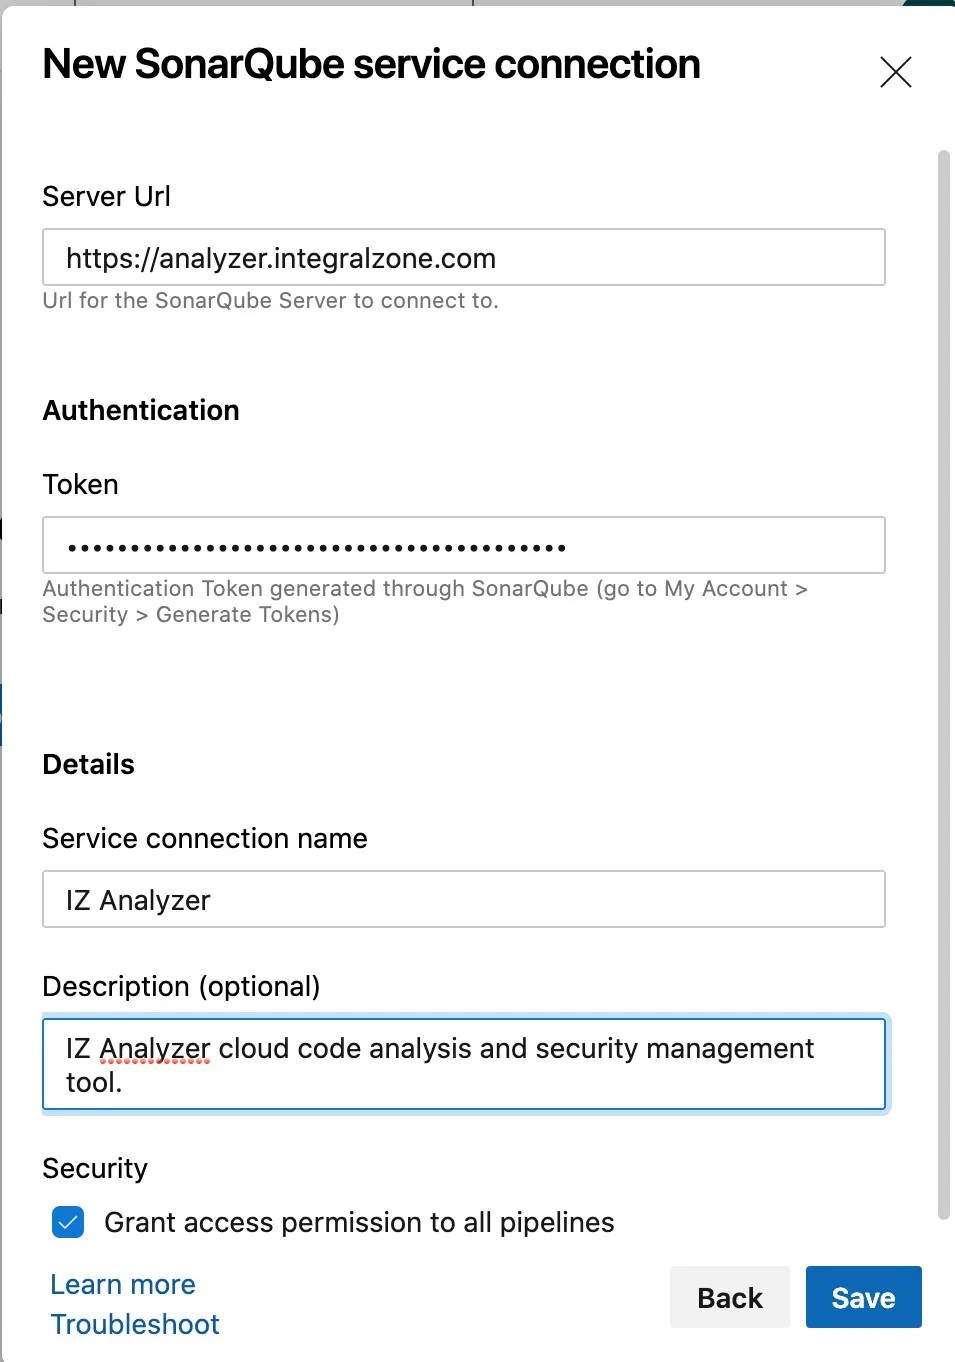Click the 'Service connection name' label
Screen dimensions: 955x1362
click(205, 838)
